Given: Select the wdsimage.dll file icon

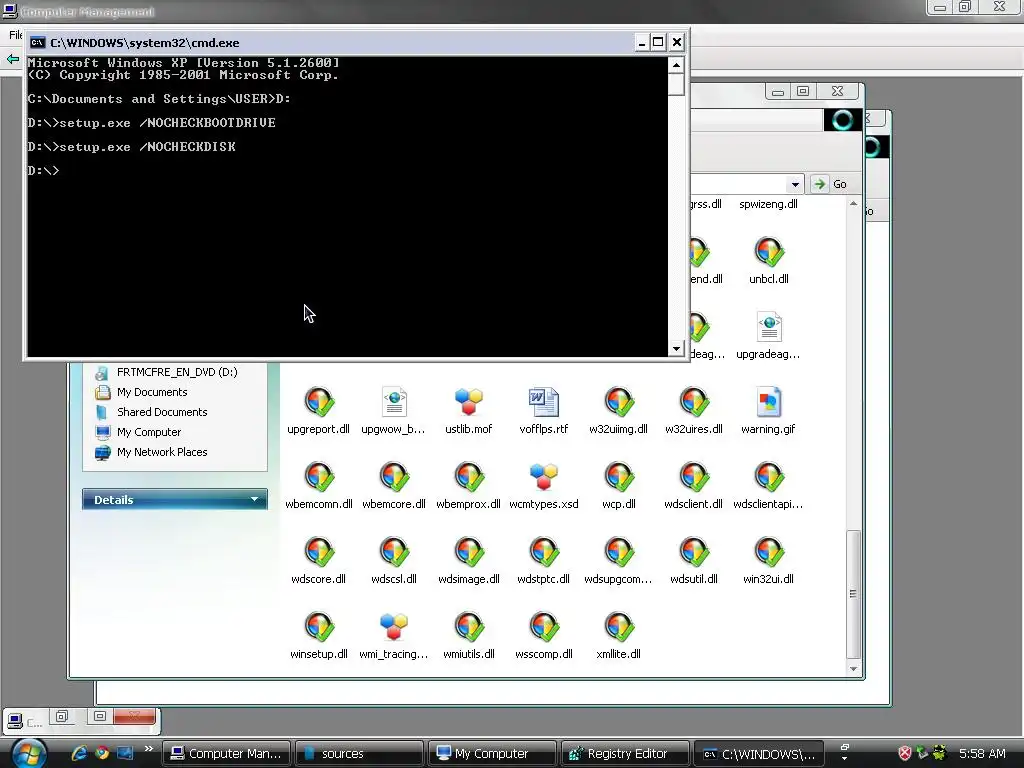Looking at the screenshot, I should click(469, 552).
